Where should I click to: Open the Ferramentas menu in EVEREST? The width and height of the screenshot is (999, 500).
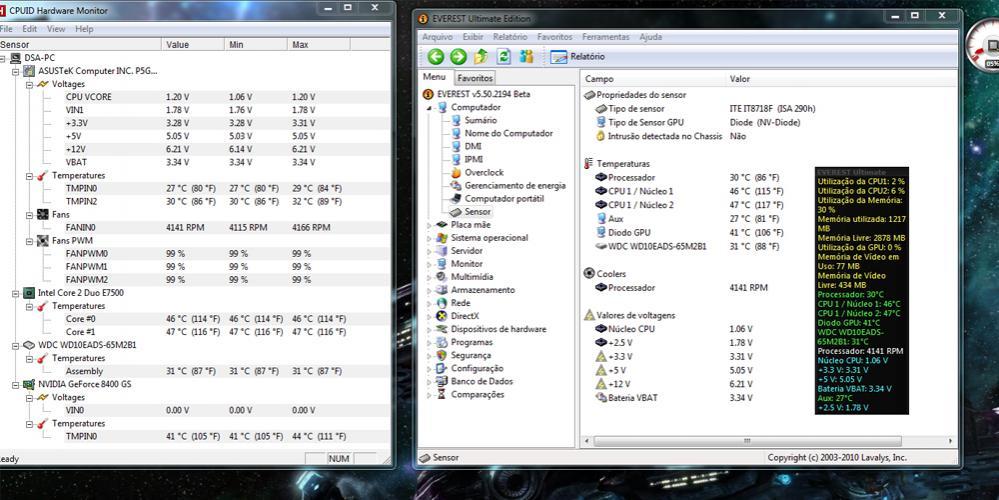coord(605,37)
